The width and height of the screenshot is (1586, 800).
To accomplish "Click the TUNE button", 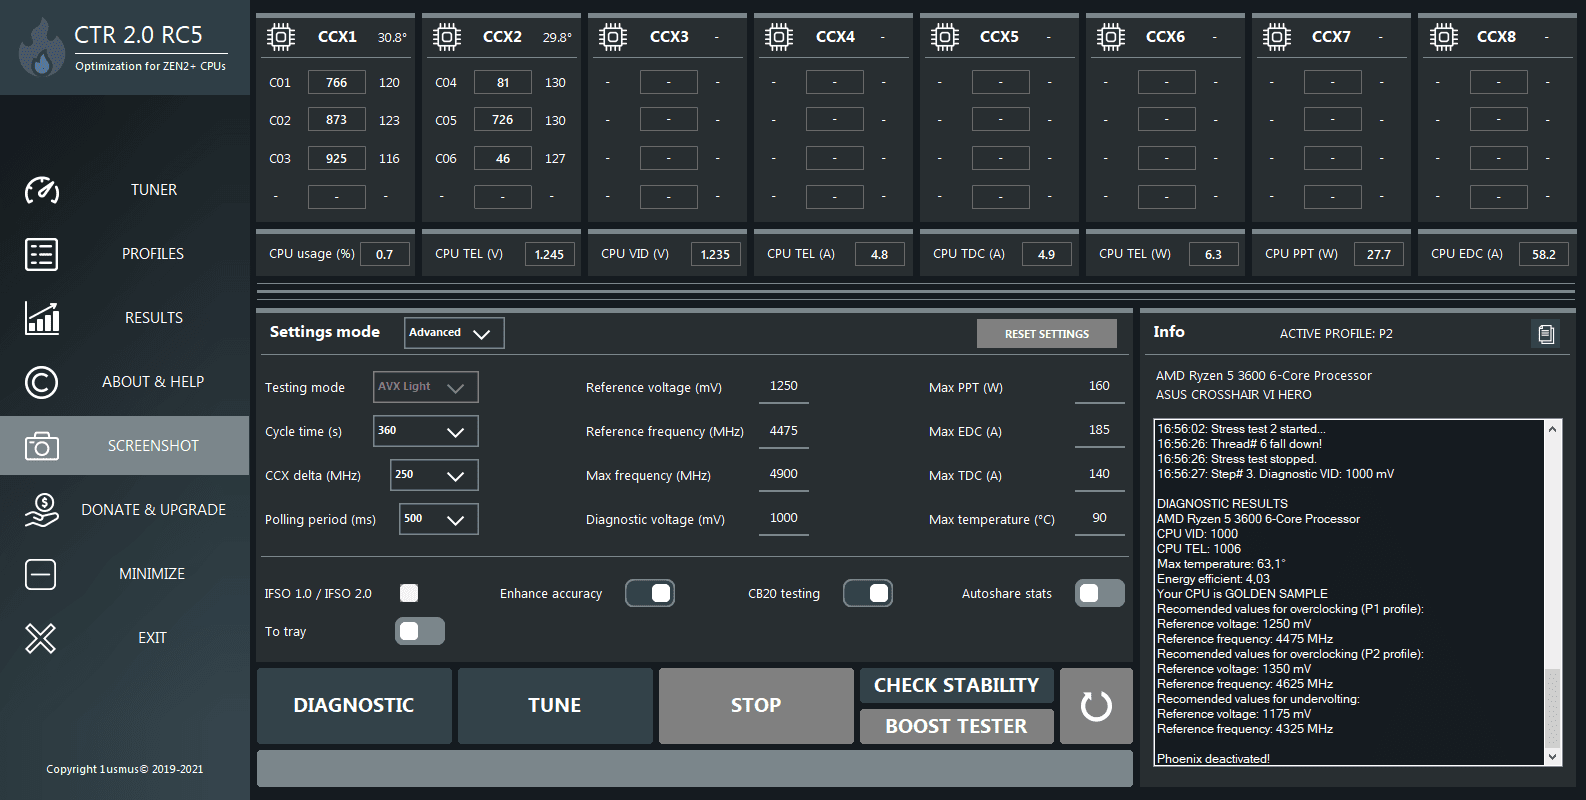I will [x=555, y=706].
